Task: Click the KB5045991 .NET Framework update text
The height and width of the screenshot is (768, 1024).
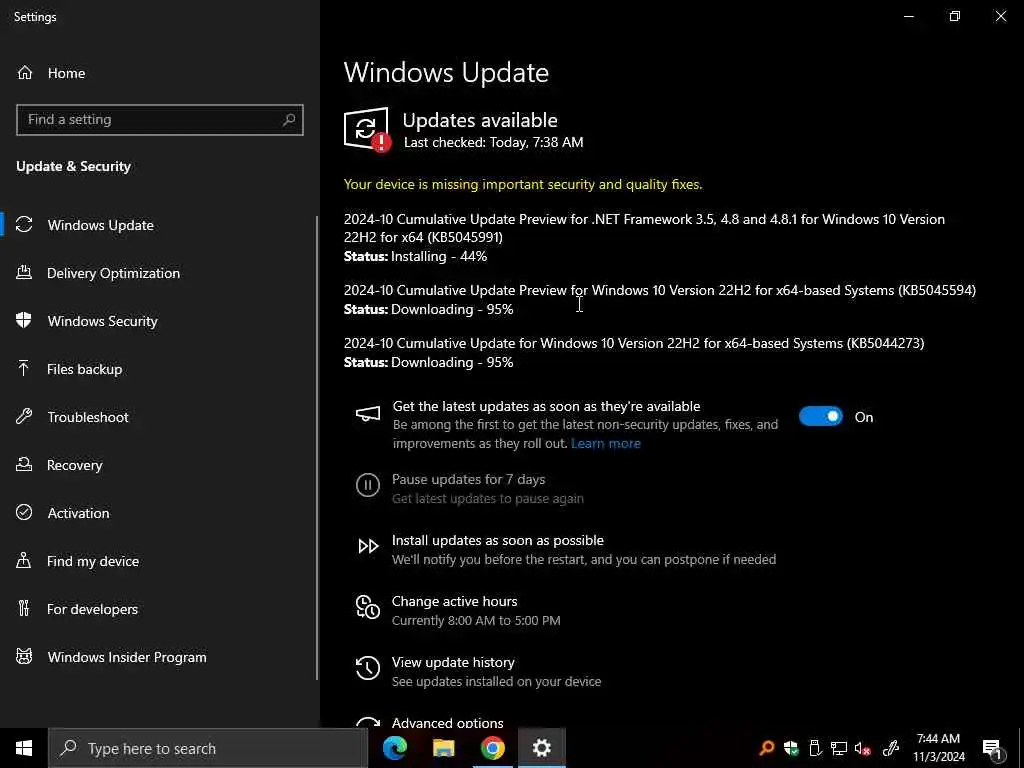Action: coord(644,228)
